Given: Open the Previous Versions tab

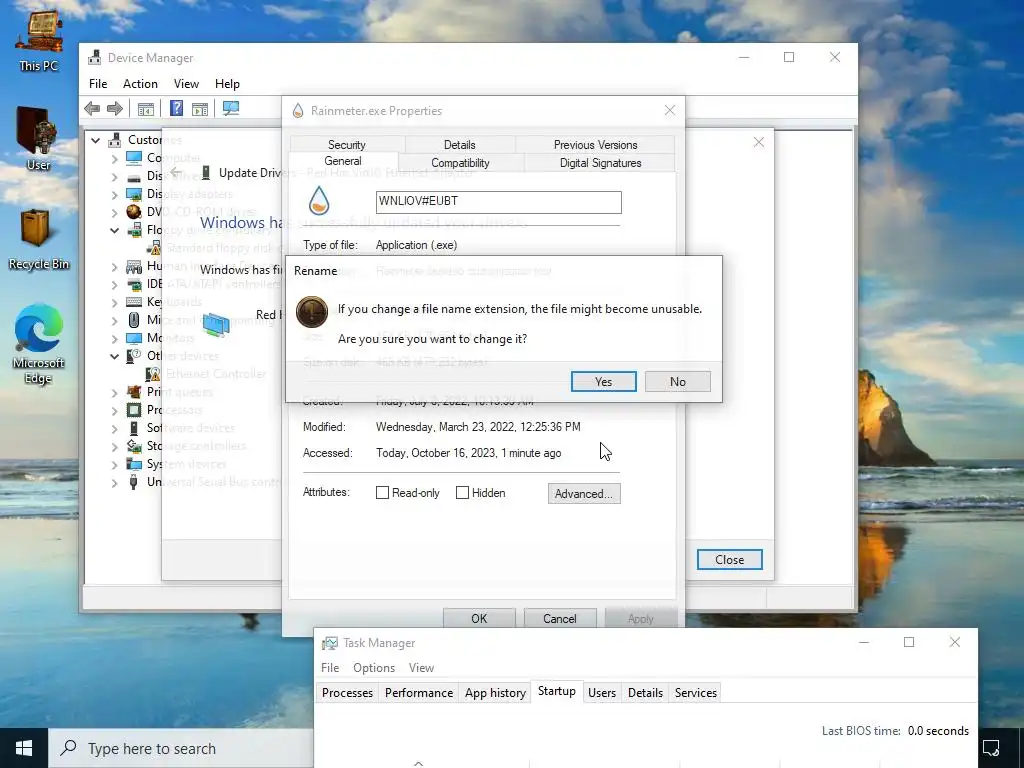Looking at the screenshot, I should tap(595, 144).
